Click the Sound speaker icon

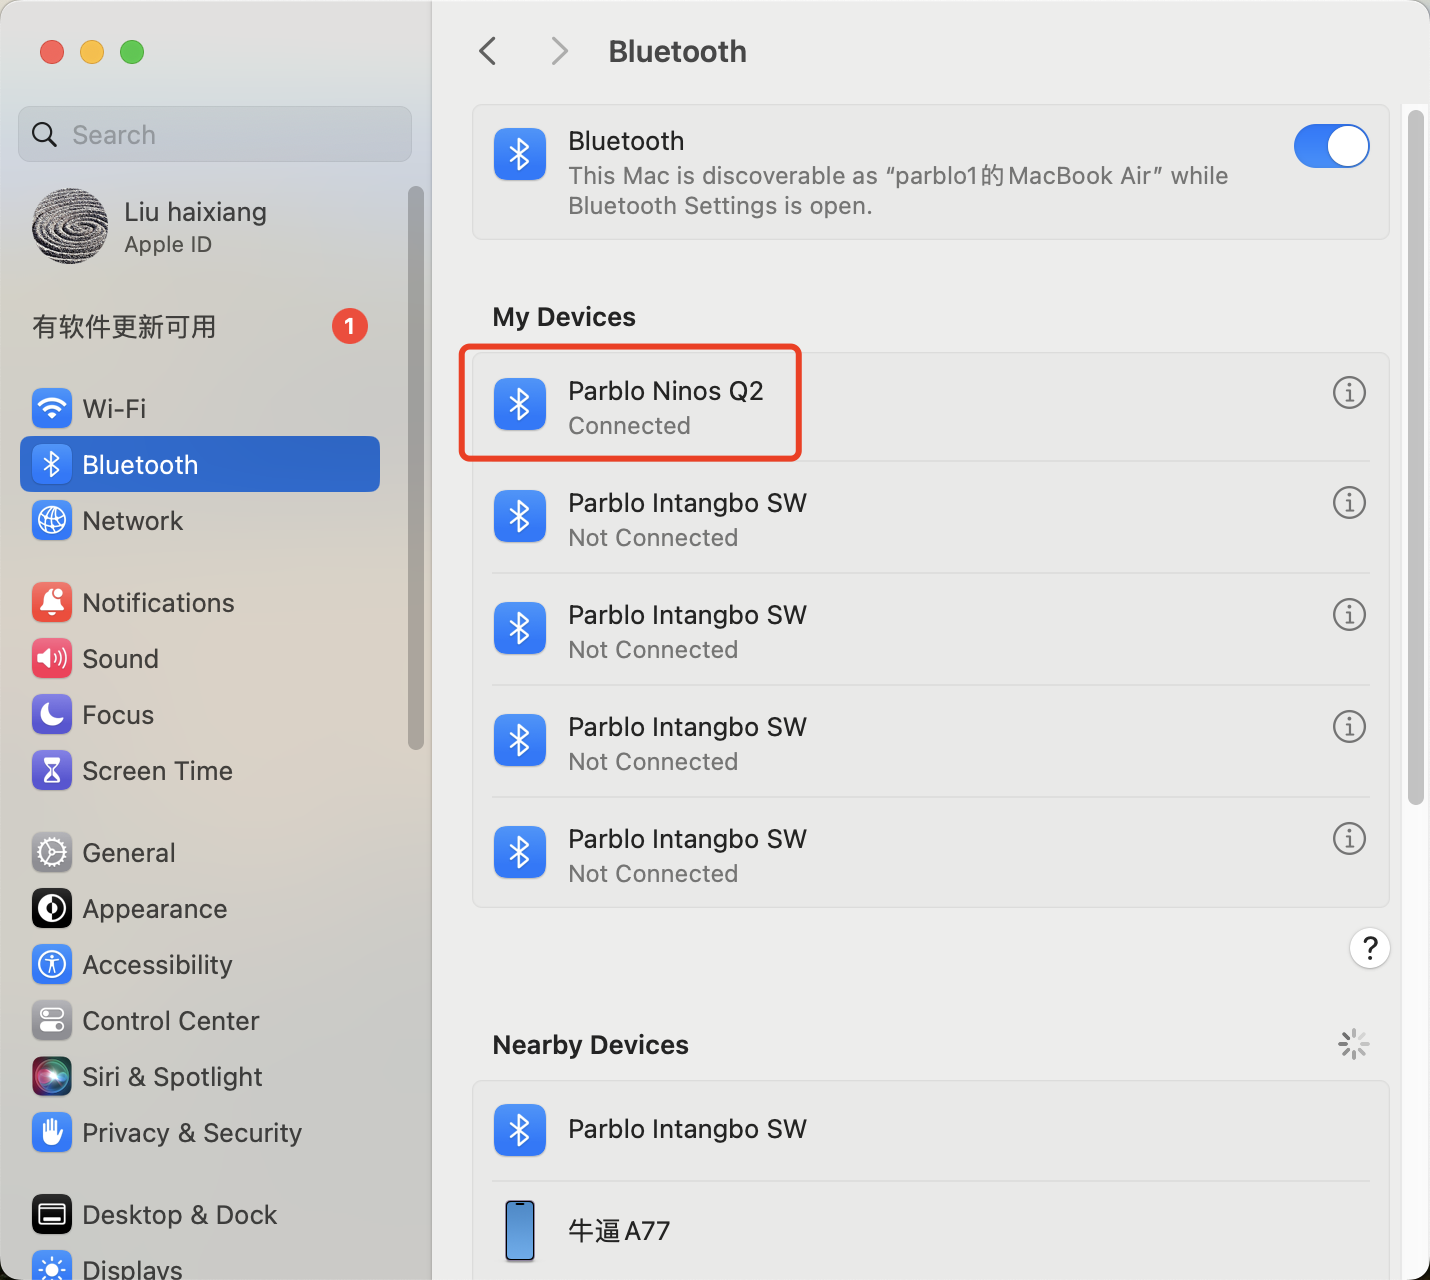point(51,658)
